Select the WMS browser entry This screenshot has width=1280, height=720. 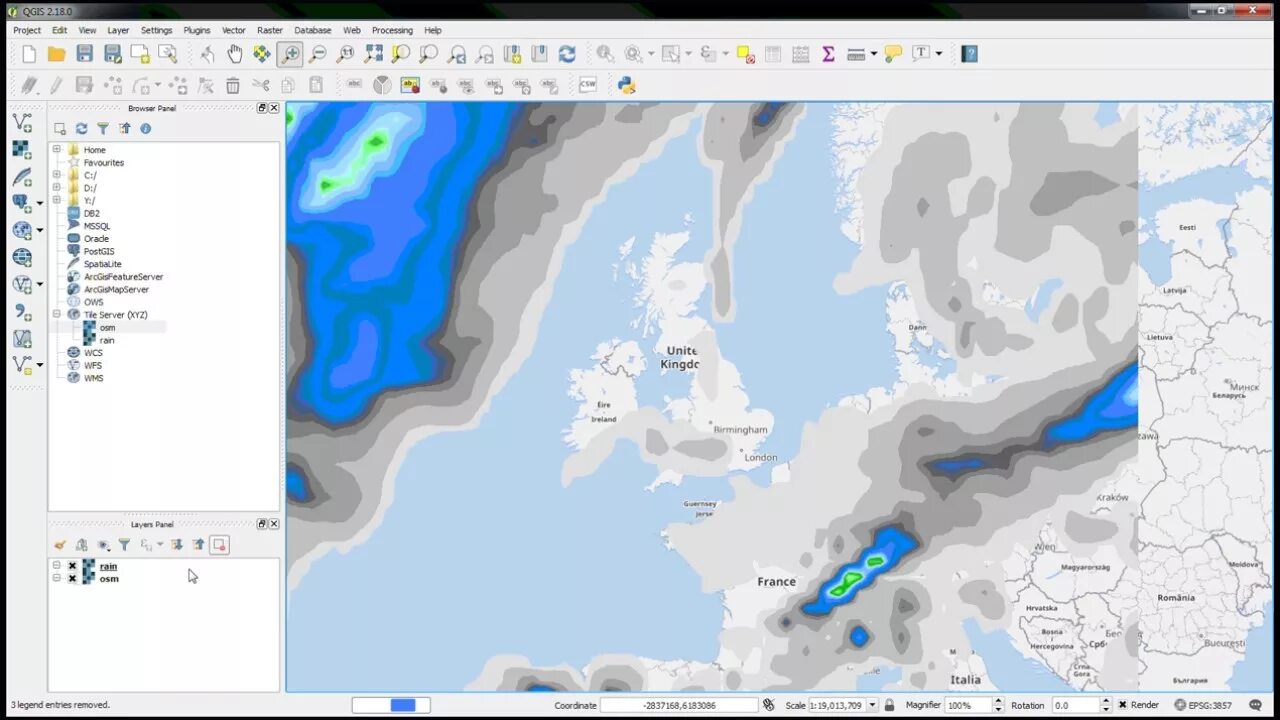tap(93, 378)
